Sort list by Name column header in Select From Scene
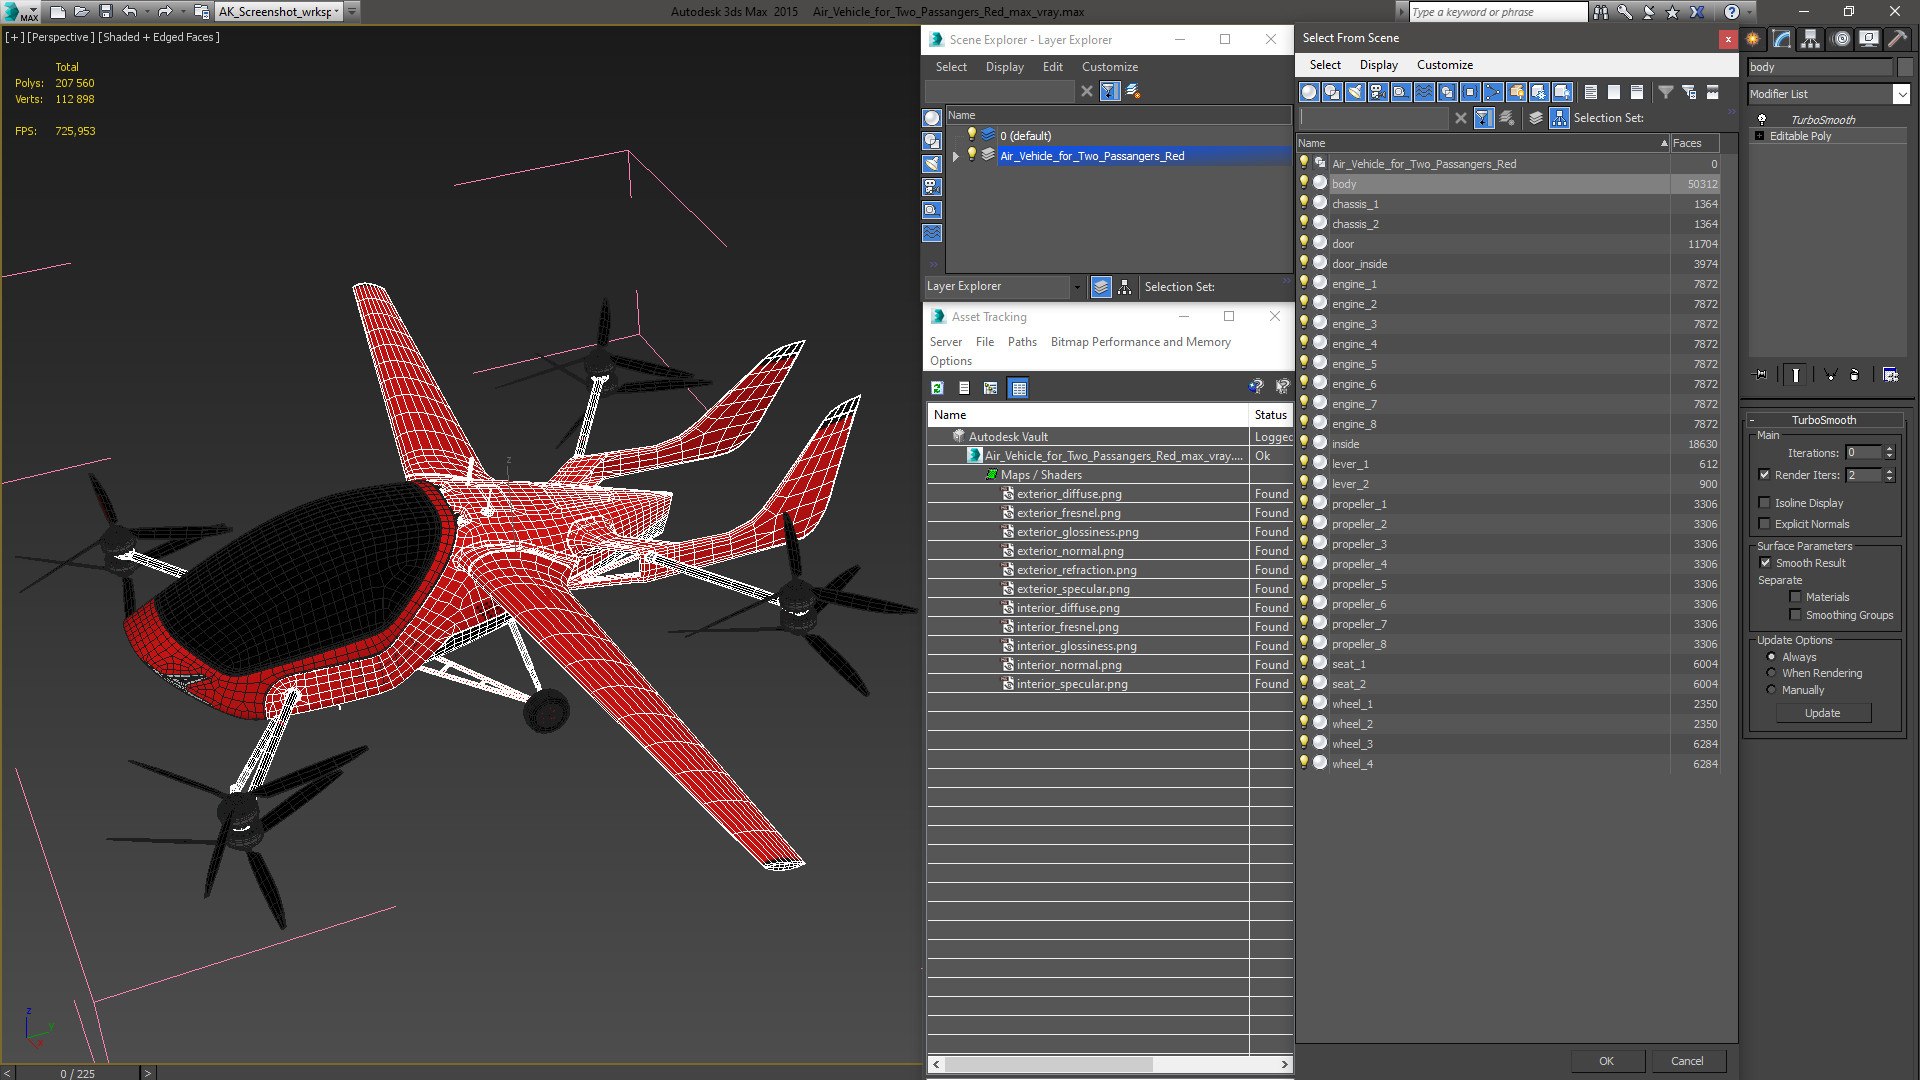The image size is (1920, 1080). coord(1483,143)
